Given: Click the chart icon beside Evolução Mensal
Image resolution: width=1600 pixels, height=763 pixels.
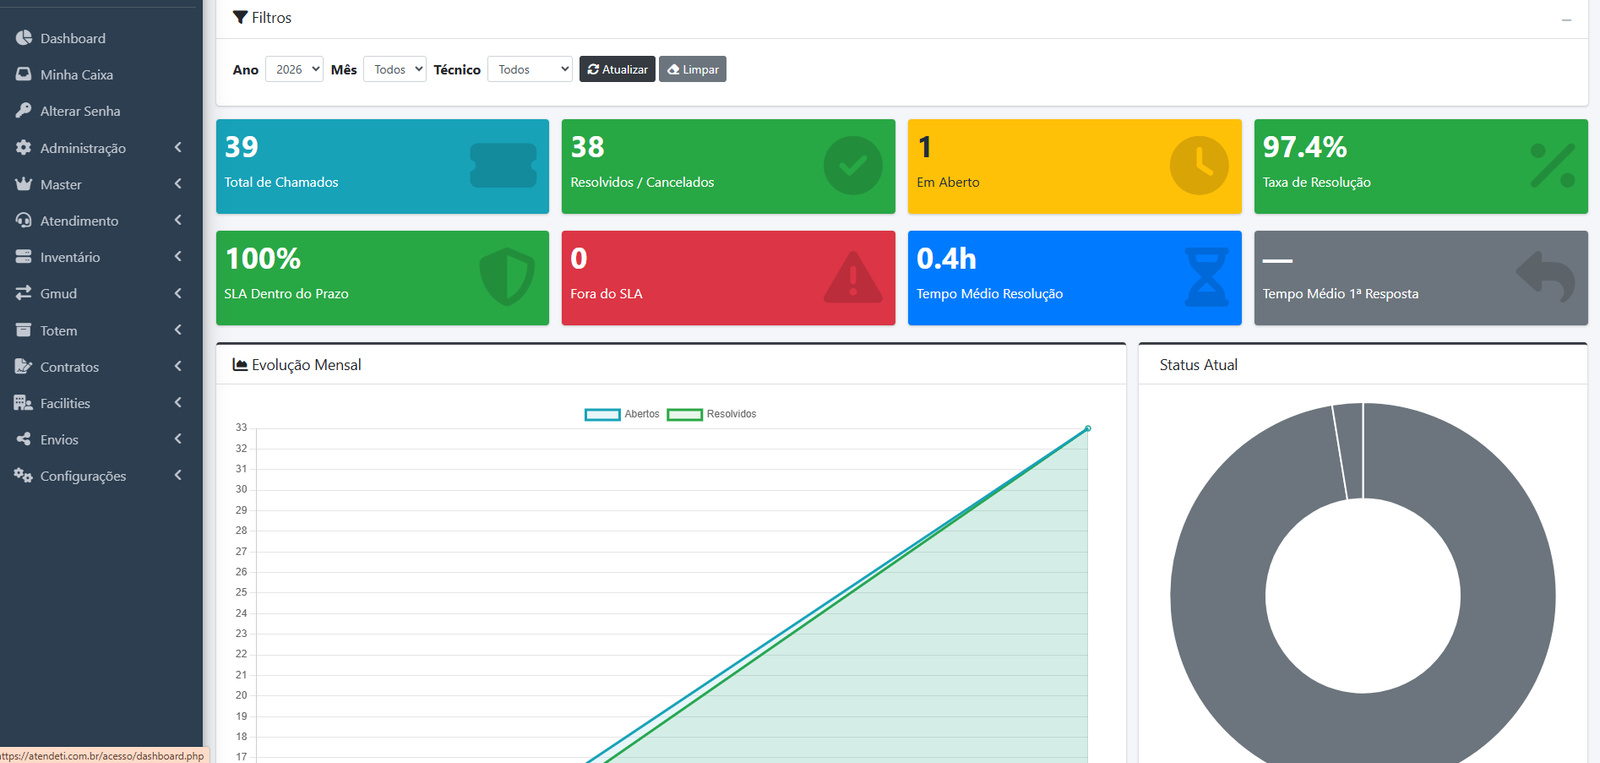Looking at the screenshot, I should pyautogui.click(x=240, y=365).
